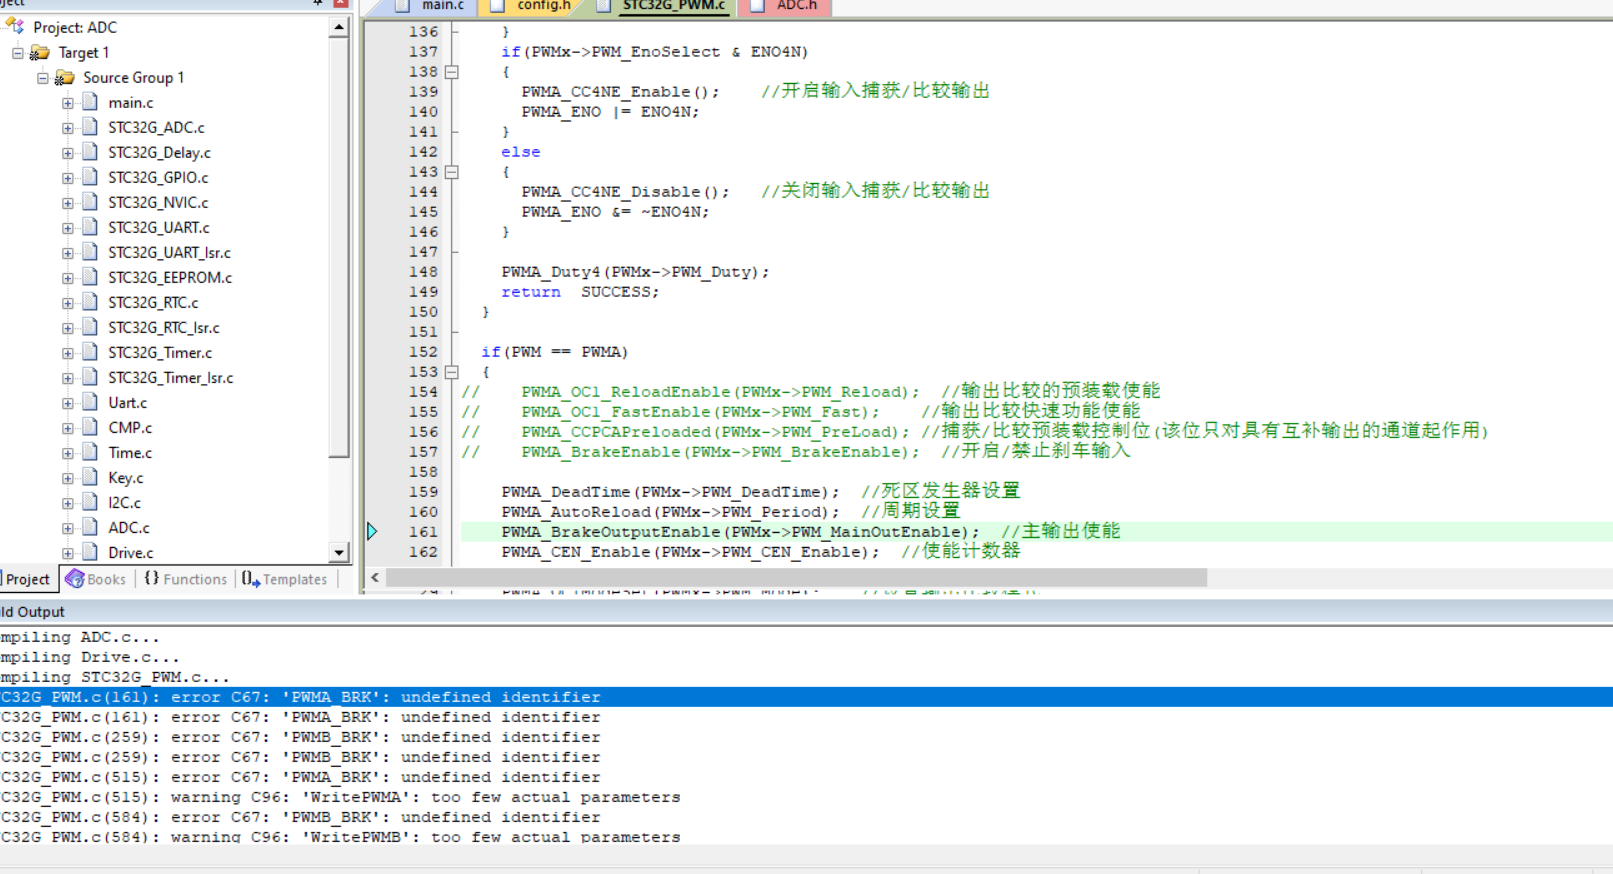Click the STC32G_ADC.c file icon
The width and height of the screenshot is (1613, 874).
(90, 127)
